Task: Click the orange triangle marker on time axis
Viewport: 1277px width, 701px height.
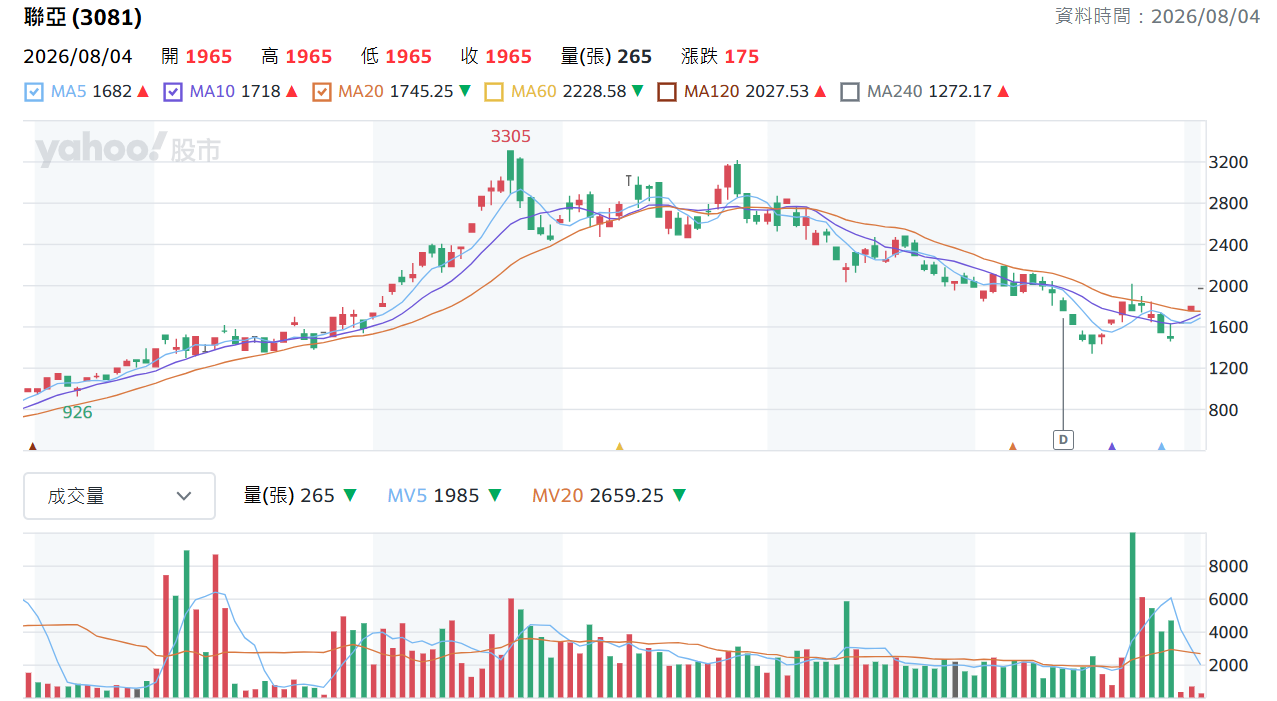Action: 1012,446
